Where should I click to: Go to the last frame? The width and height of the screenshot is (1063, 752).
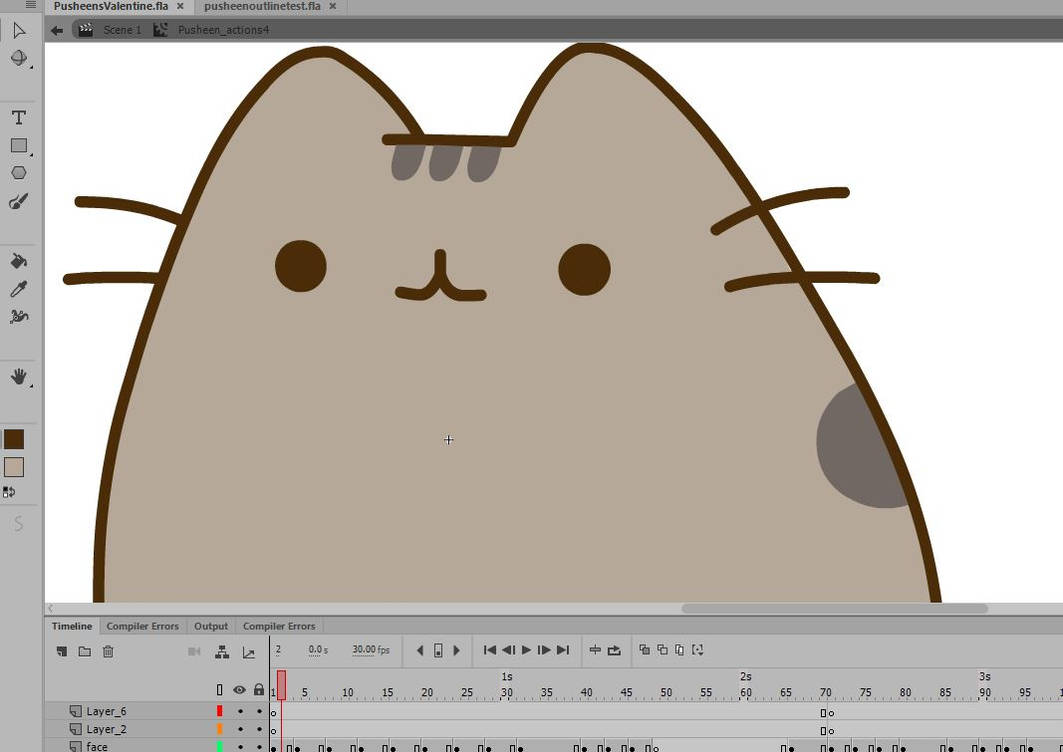click(x=563, y=650)
